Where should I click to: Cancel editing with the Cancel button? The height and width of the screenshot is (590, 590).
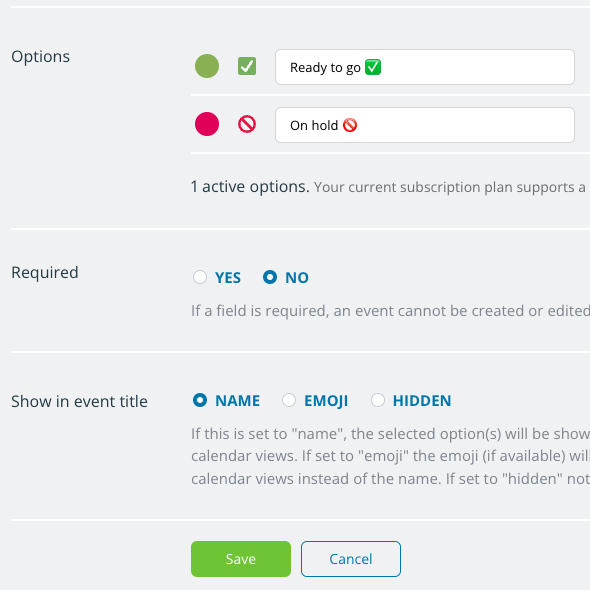point(351,559)
